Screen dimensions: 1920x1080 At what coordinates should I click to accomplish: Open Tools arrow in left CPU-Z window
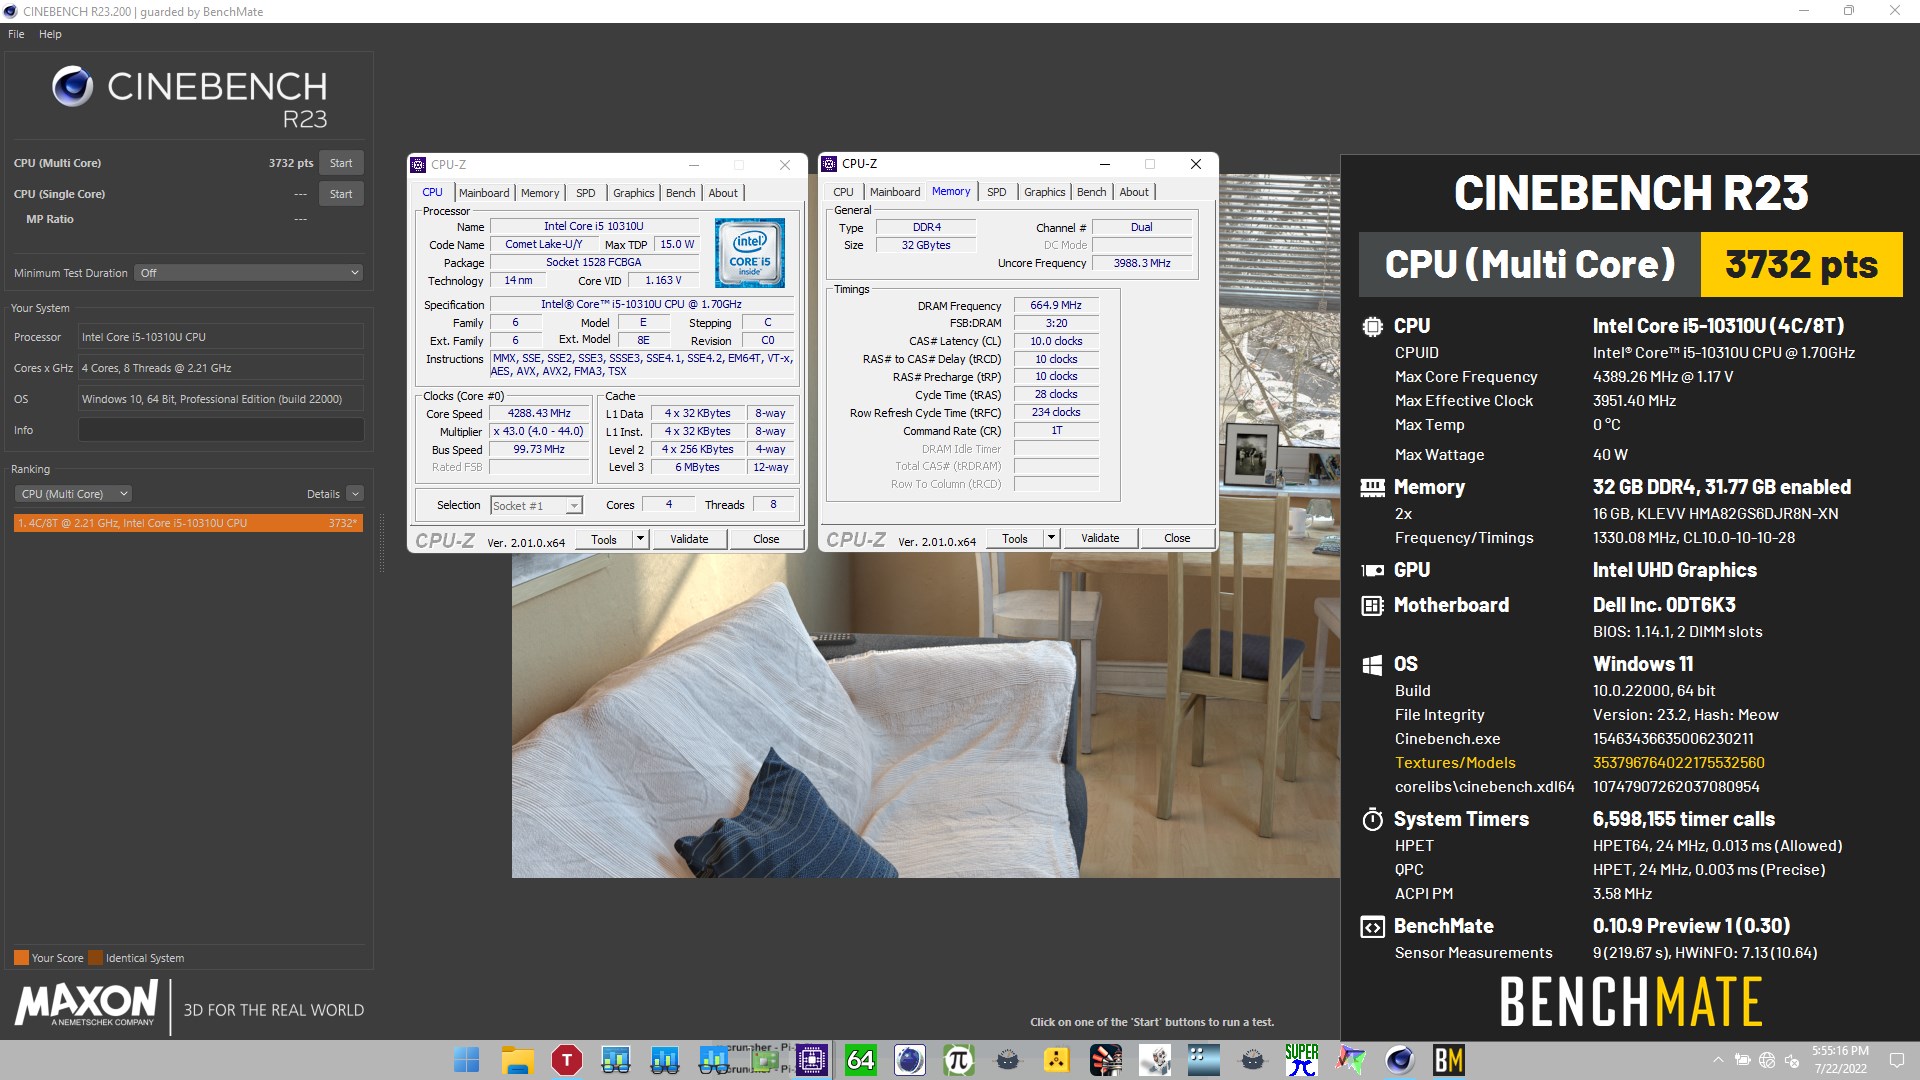pyautogui.click(x=641, y=539)
